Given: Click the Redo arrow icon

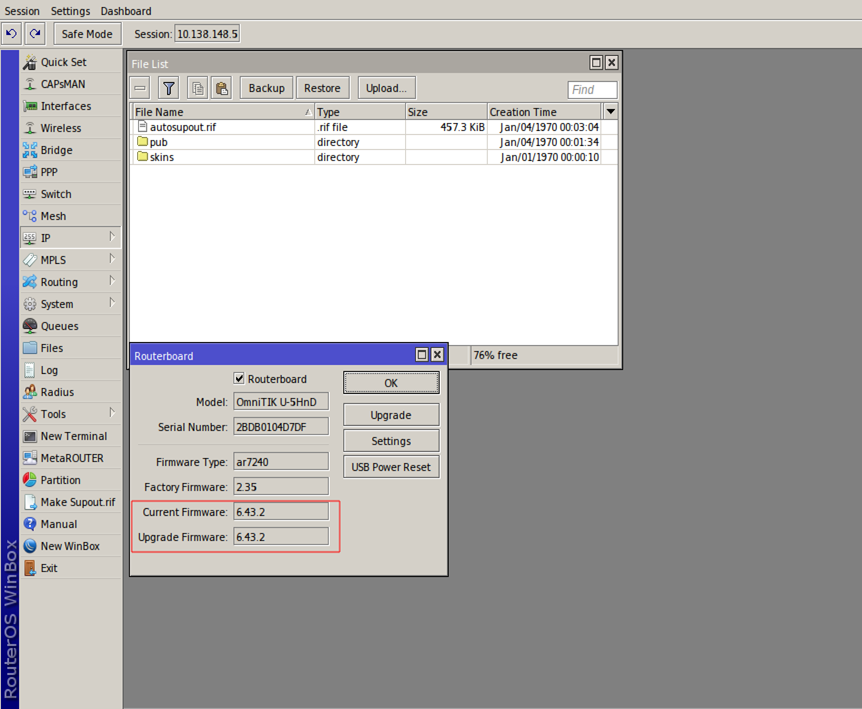Looking at the screenshot, I should (35, 34).
